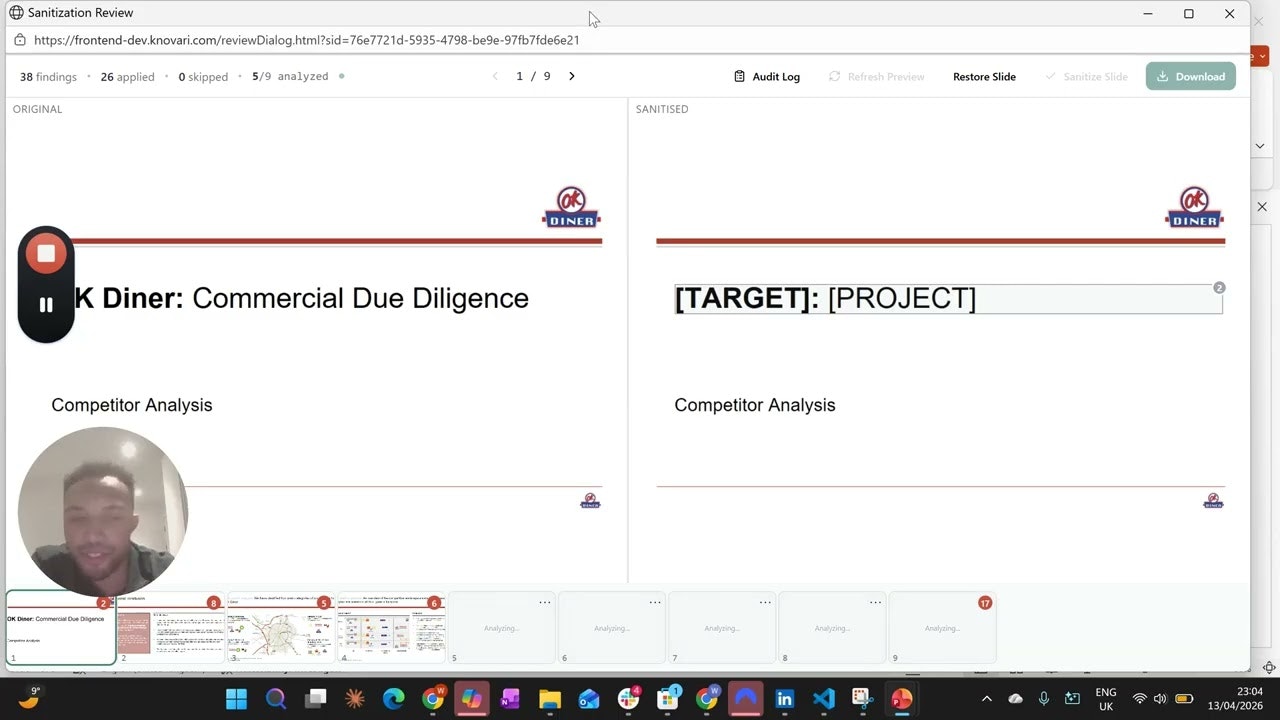Click the '5/9 analyzed' status text

(290, 77)
